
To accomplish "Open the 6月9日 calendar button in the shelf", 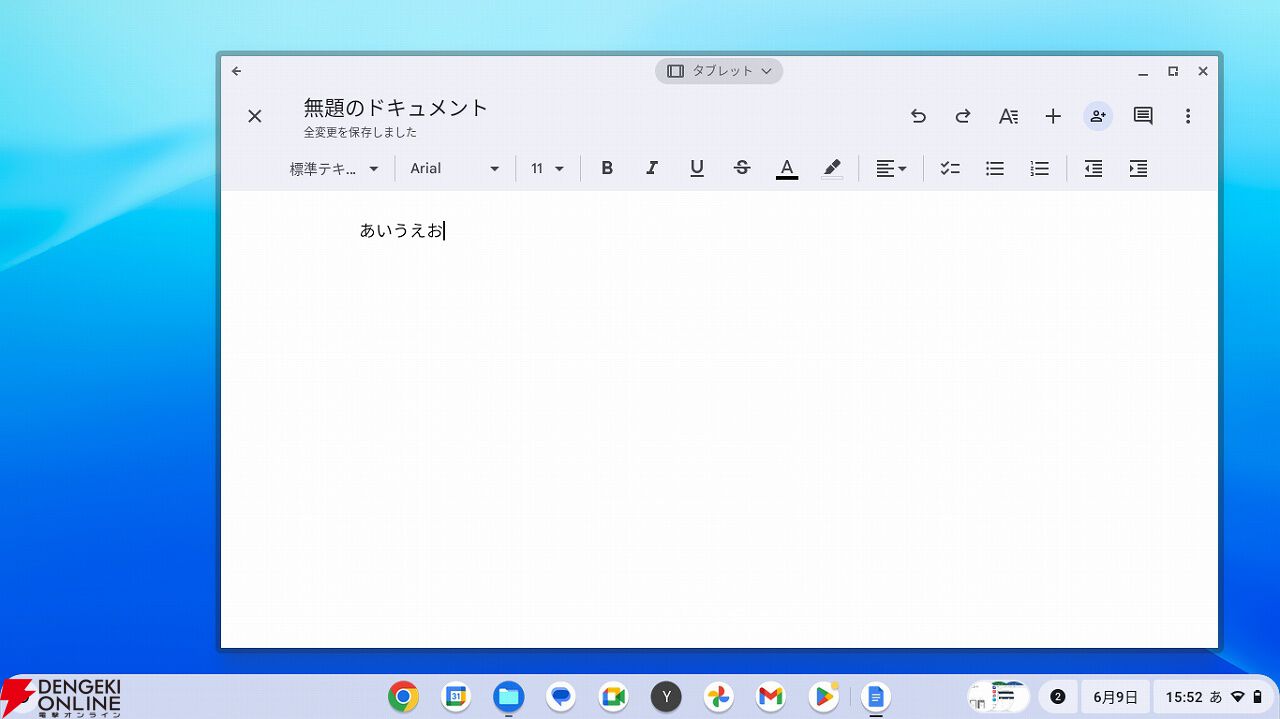I will point(1115,697).
